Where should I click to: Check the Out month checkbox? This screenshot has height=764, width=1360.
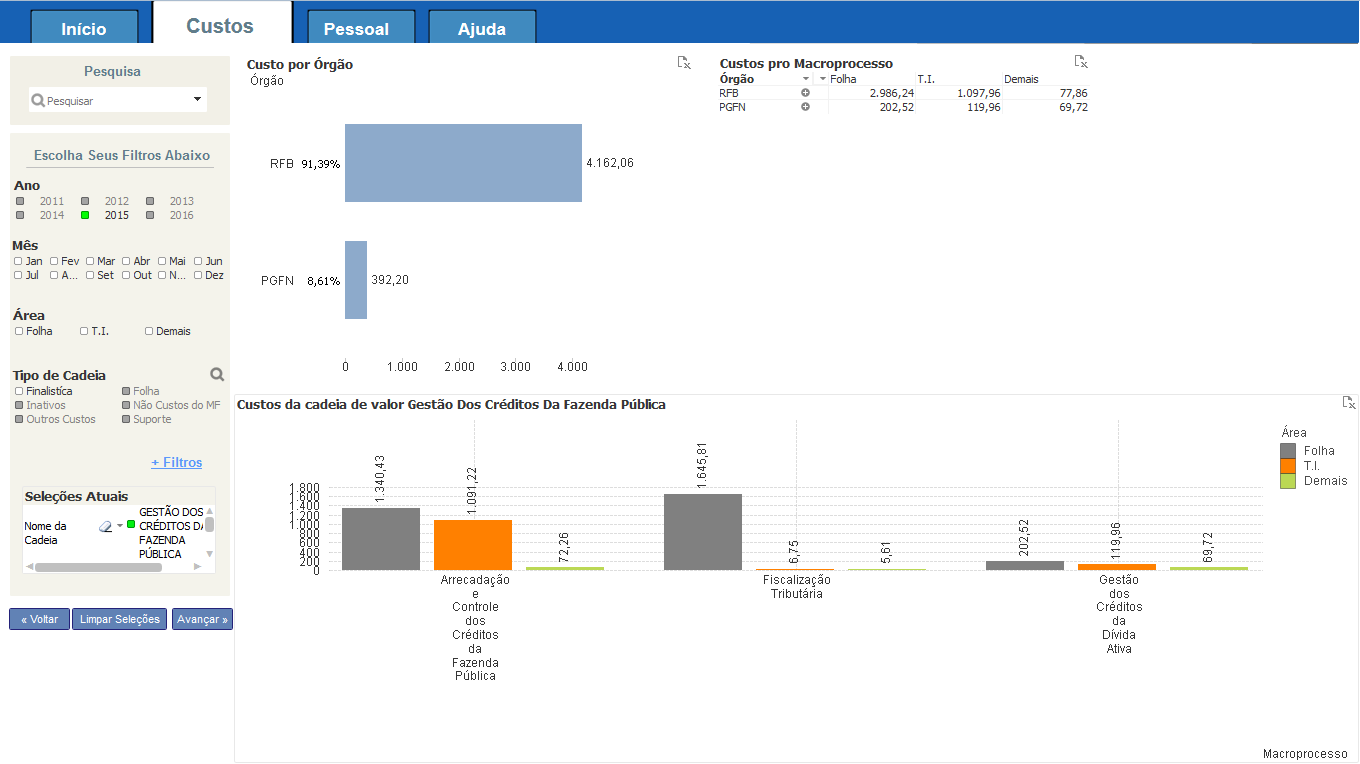pos(126,275)
